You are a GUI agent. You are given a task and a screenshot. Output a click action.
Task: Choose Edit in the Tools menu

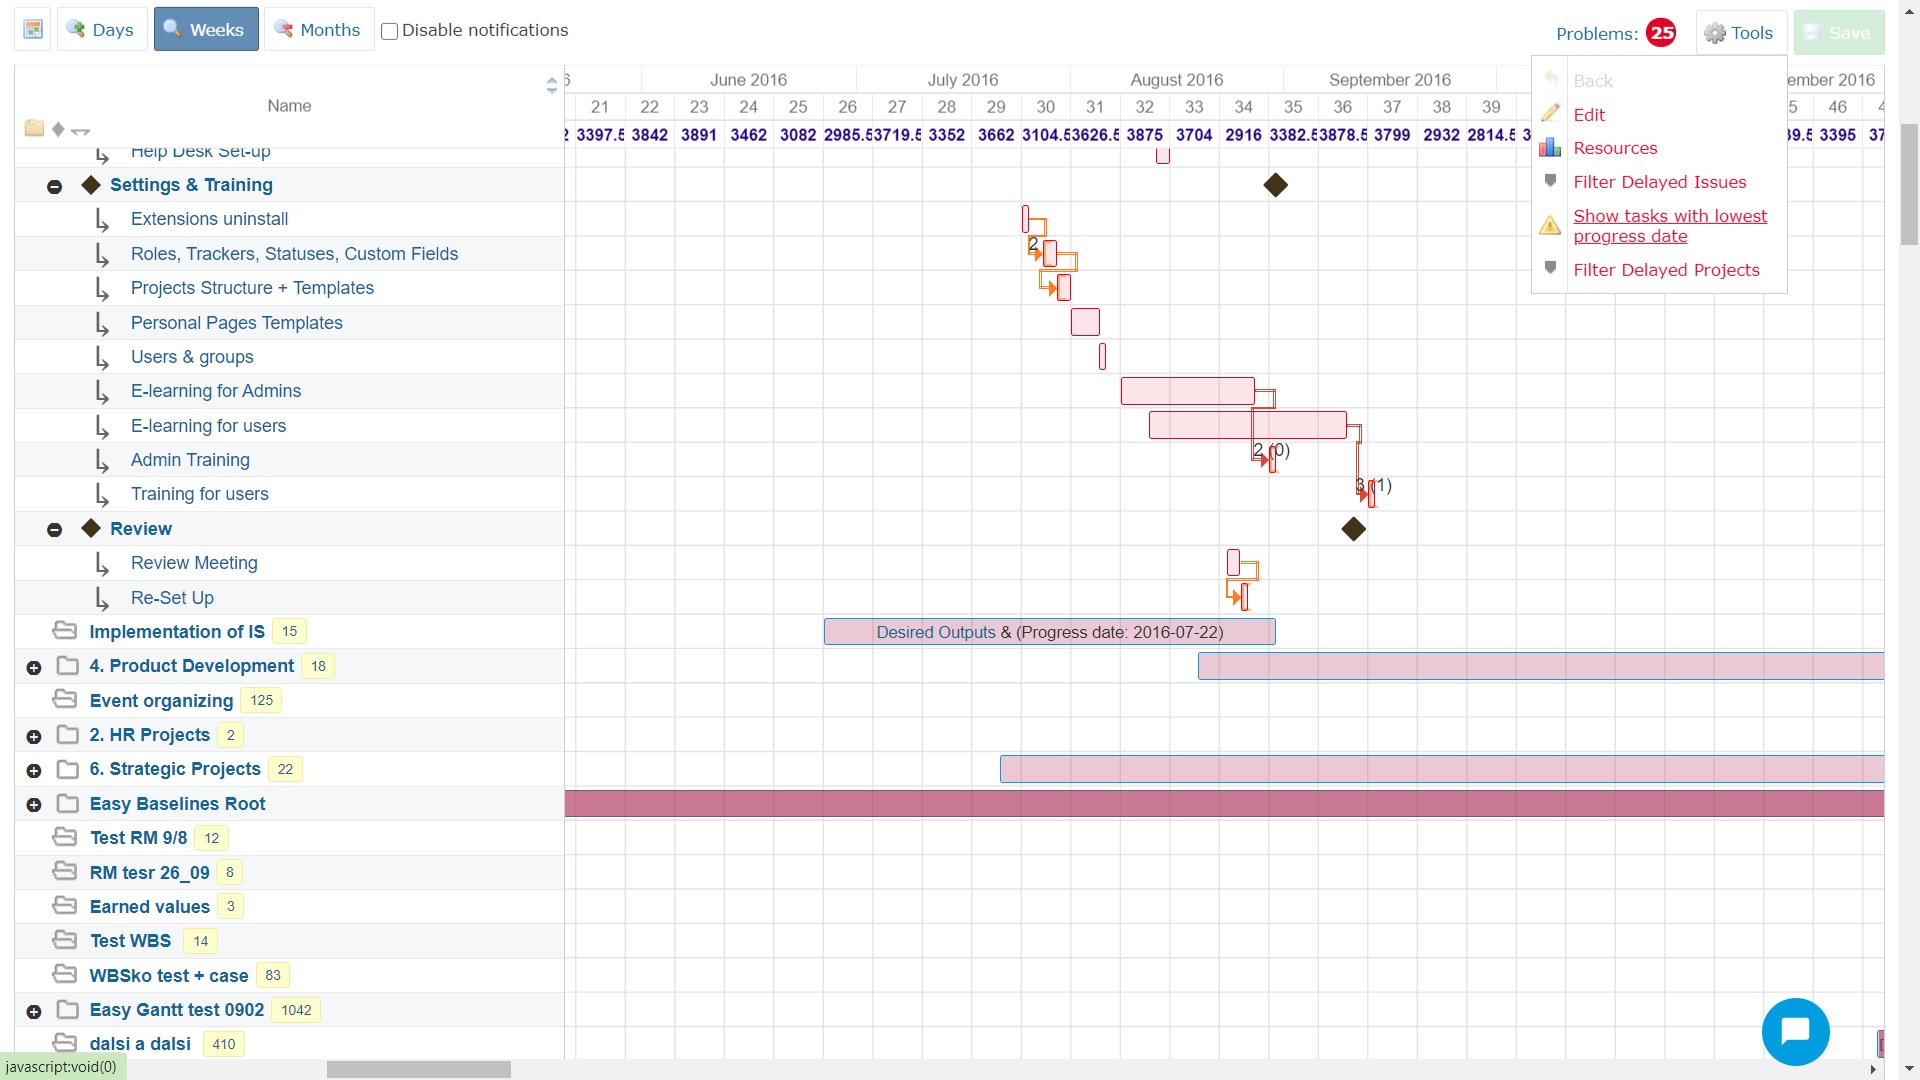[x=1588, y=115]
